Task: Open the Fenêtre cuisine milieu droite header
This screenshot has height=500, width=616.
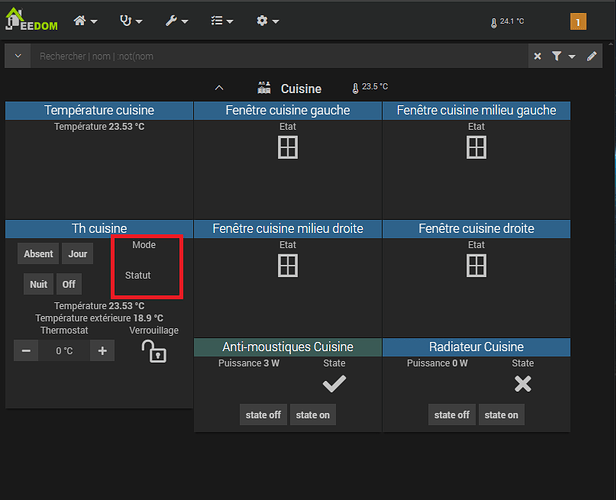Action: coord(288,229)
